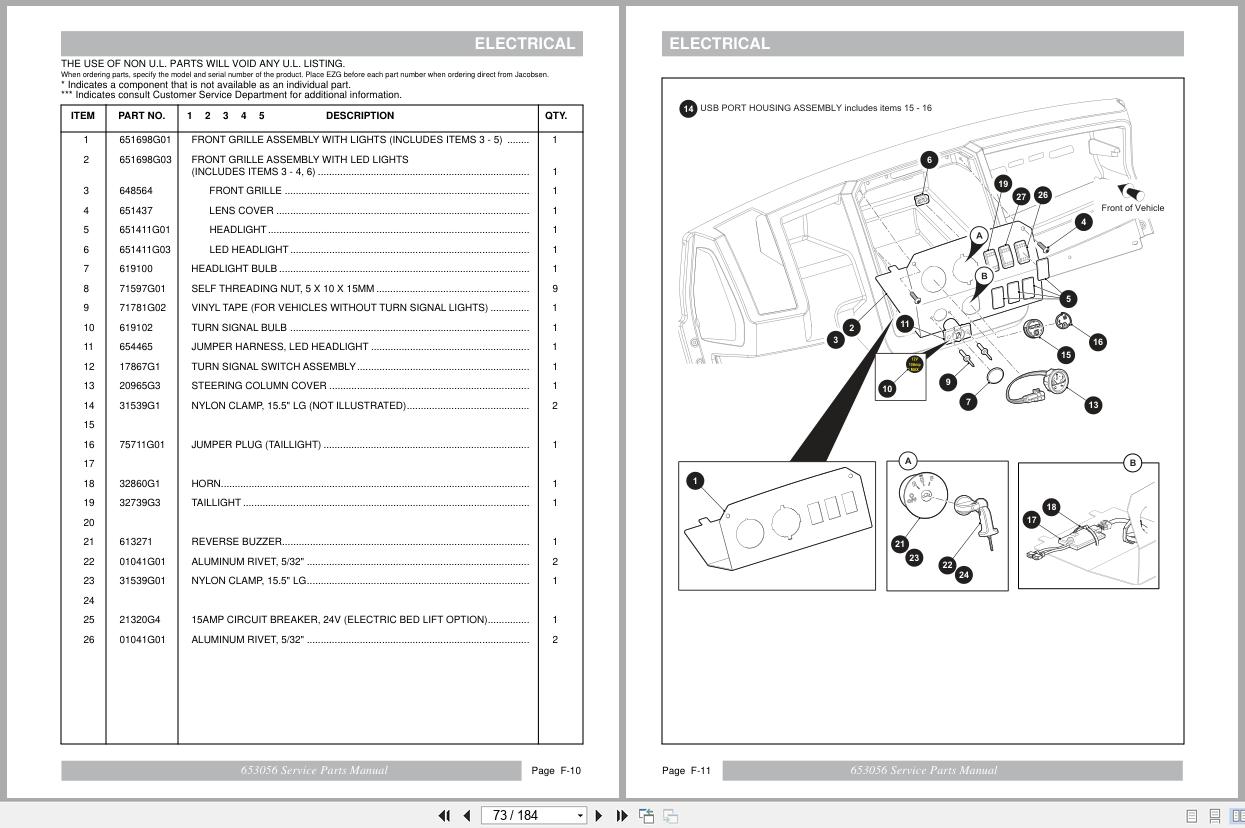Image resolution: width=1245 pixels, height=828 pixels.
Task: Click diagram callout number 13
Action: 1093,405
